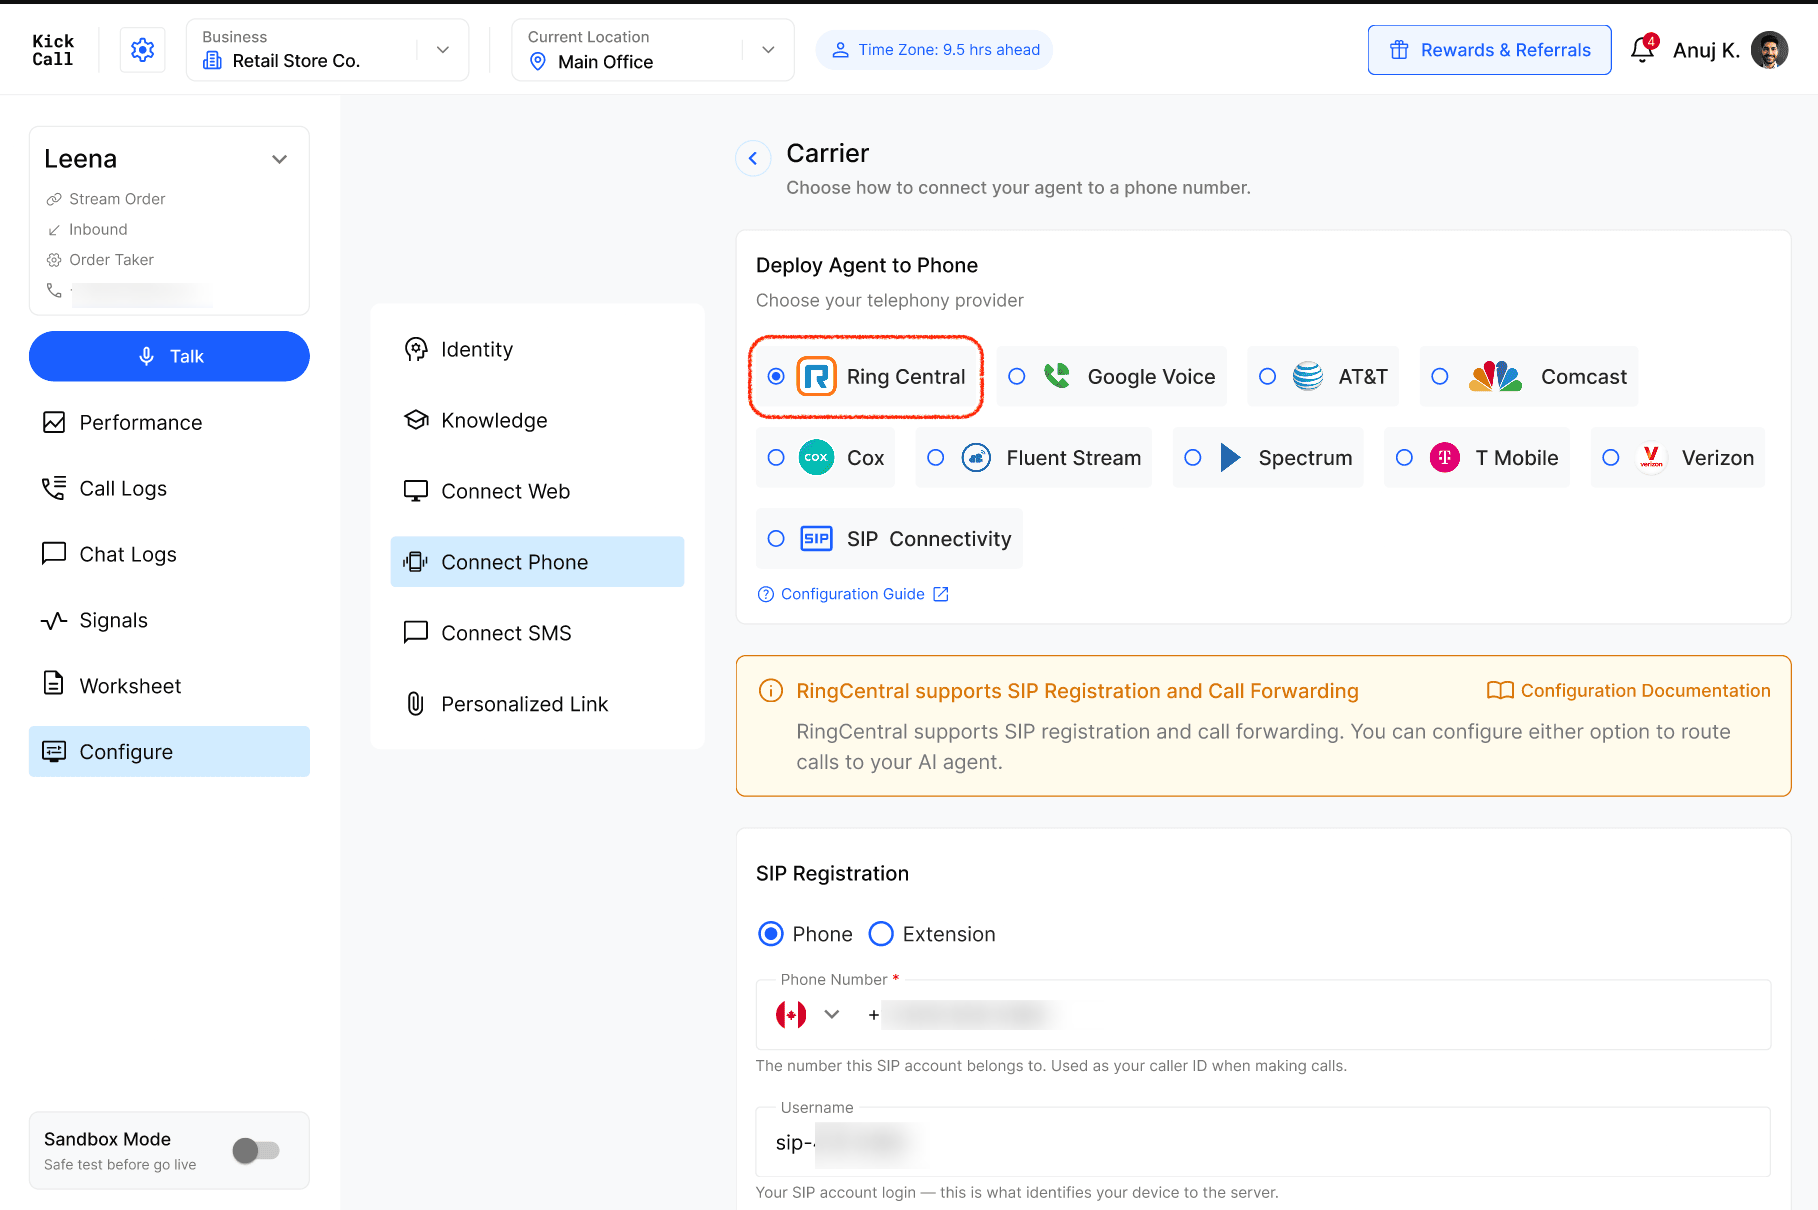Viewport: 1818px width, 1210px height.
Task: Select the T Mobile radio button
Action: pyautogui.click(x=1405, y=457)
